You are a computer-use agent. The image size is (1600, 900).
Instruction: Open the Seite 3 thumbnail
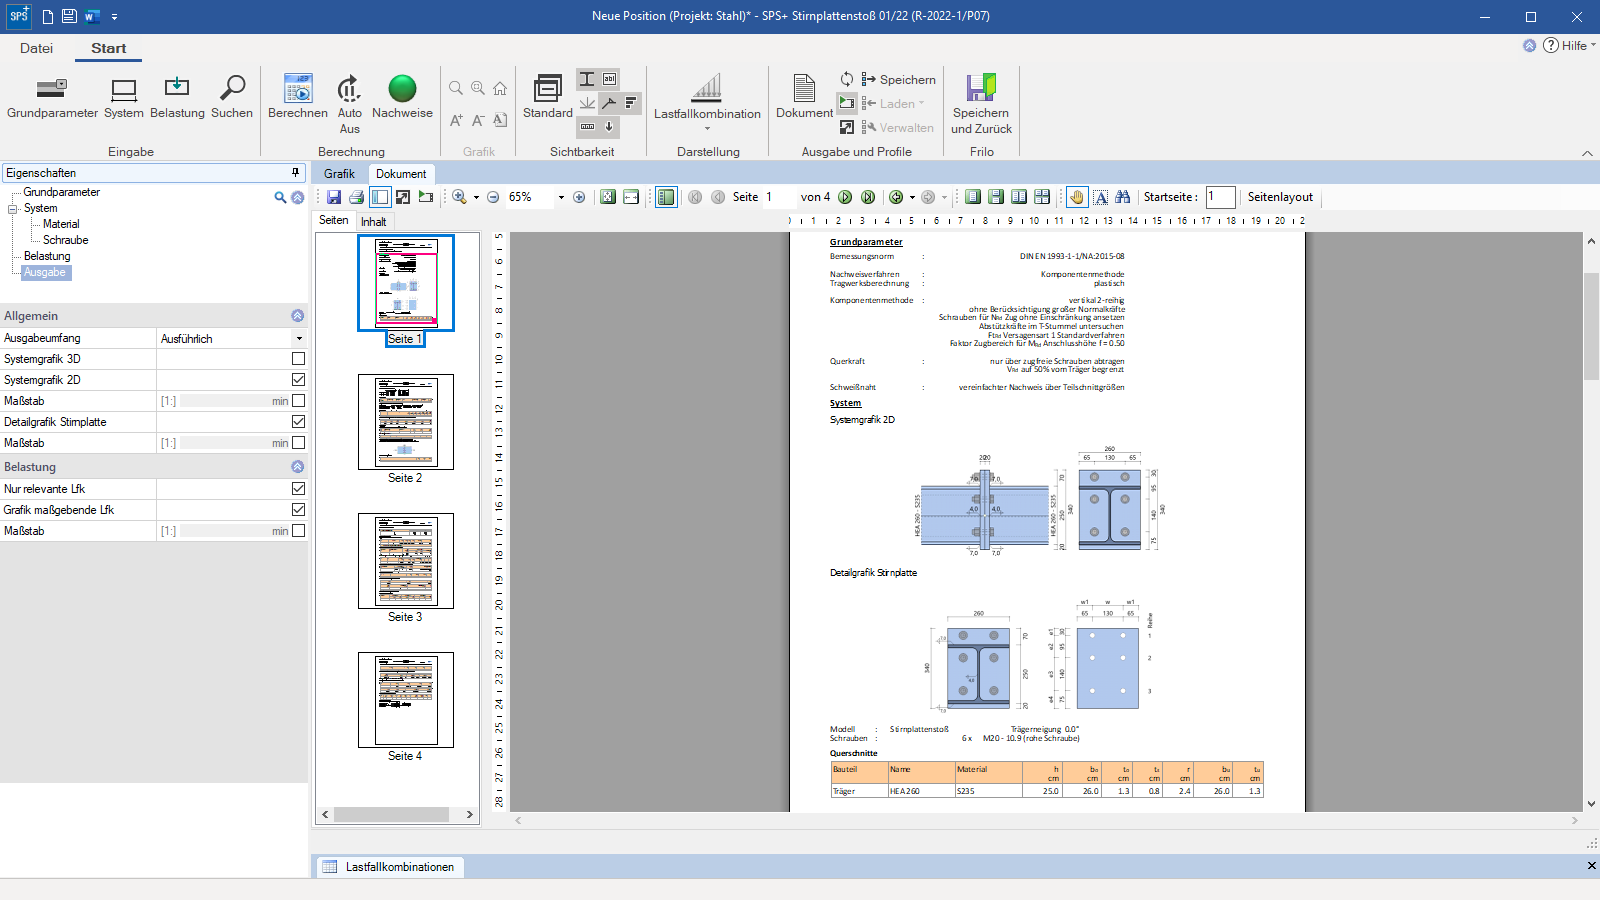click(x=406, y=561)
